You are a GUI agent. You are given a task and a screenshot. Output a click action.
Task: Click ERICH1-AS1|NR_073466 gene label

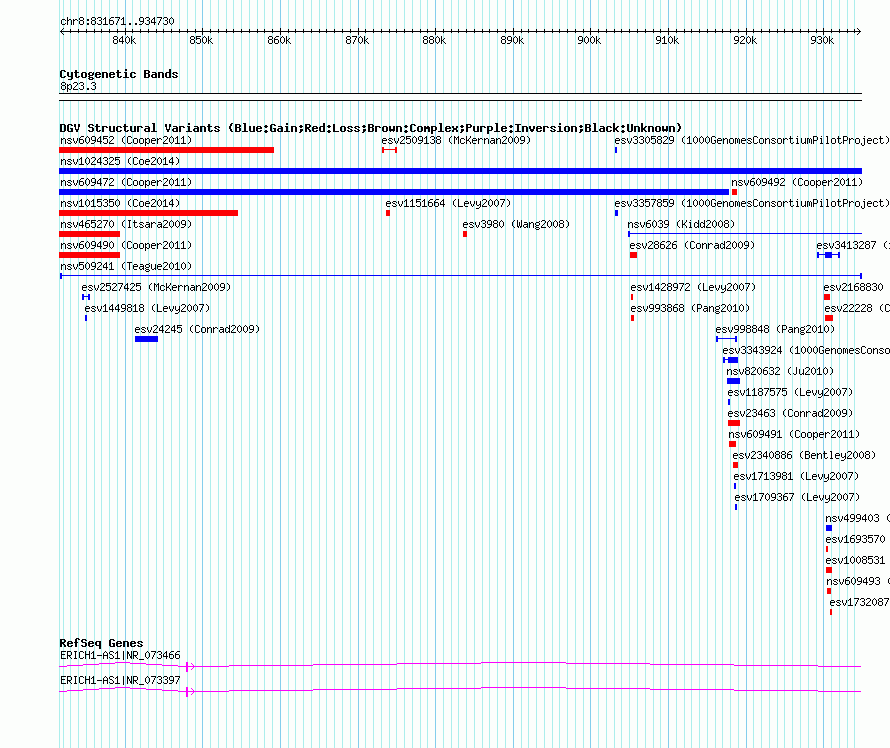pos(120,655)
